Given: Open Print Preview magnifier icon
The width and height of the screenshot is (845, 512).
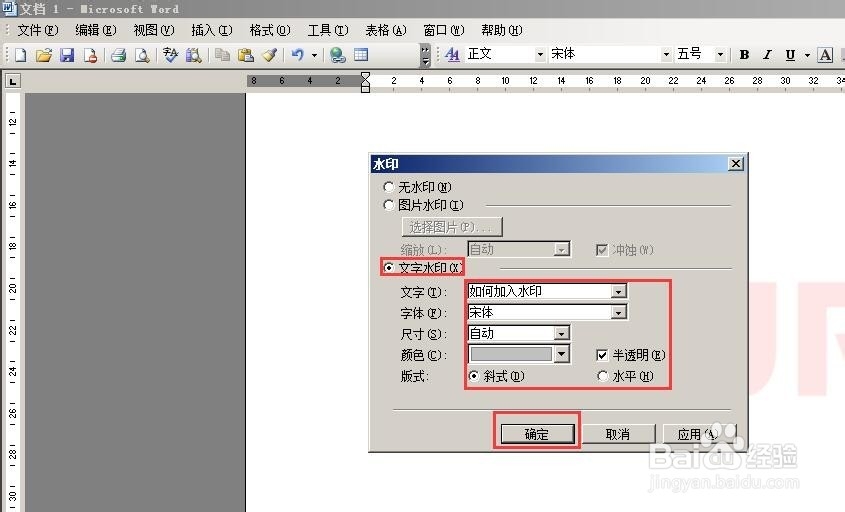Looking at the screenshot, I should 142,55.
